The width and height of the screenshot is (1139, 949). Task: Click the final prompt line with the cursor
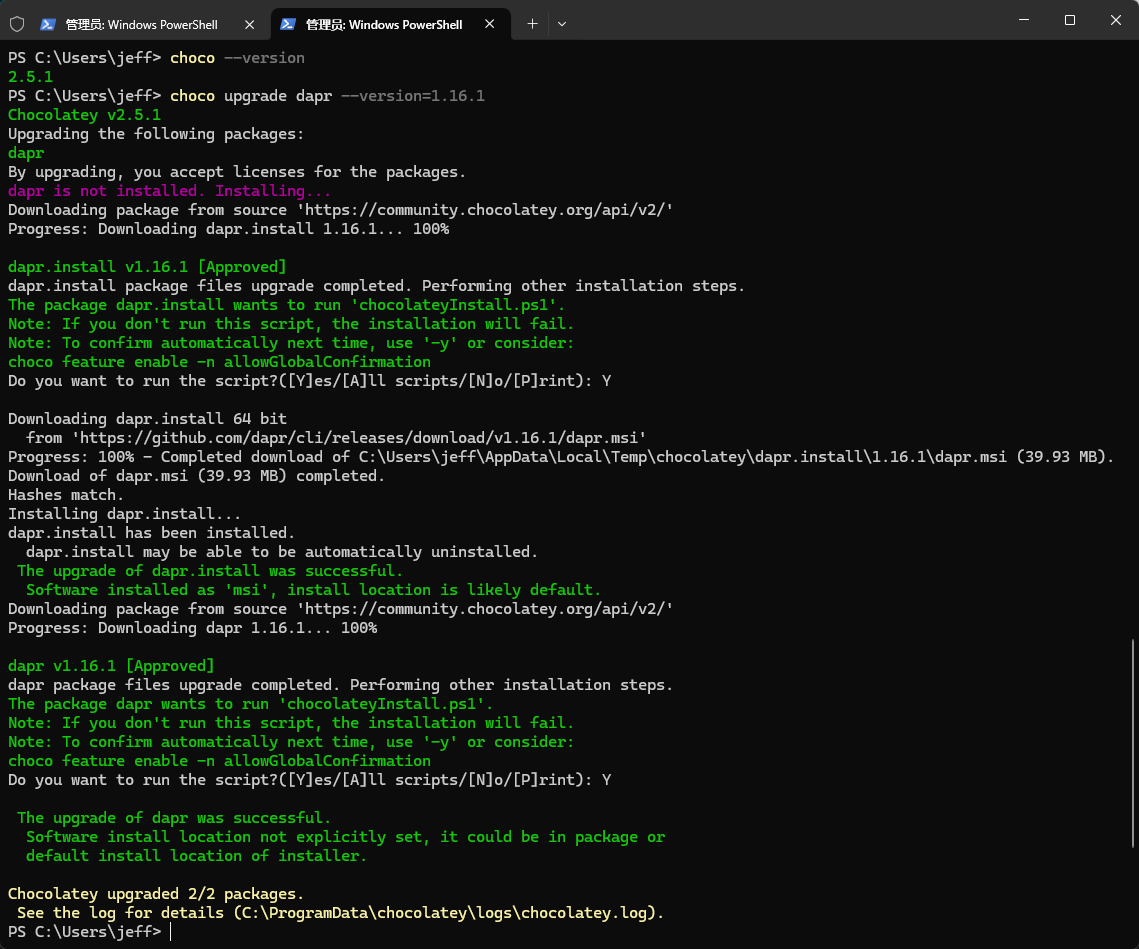90,932
